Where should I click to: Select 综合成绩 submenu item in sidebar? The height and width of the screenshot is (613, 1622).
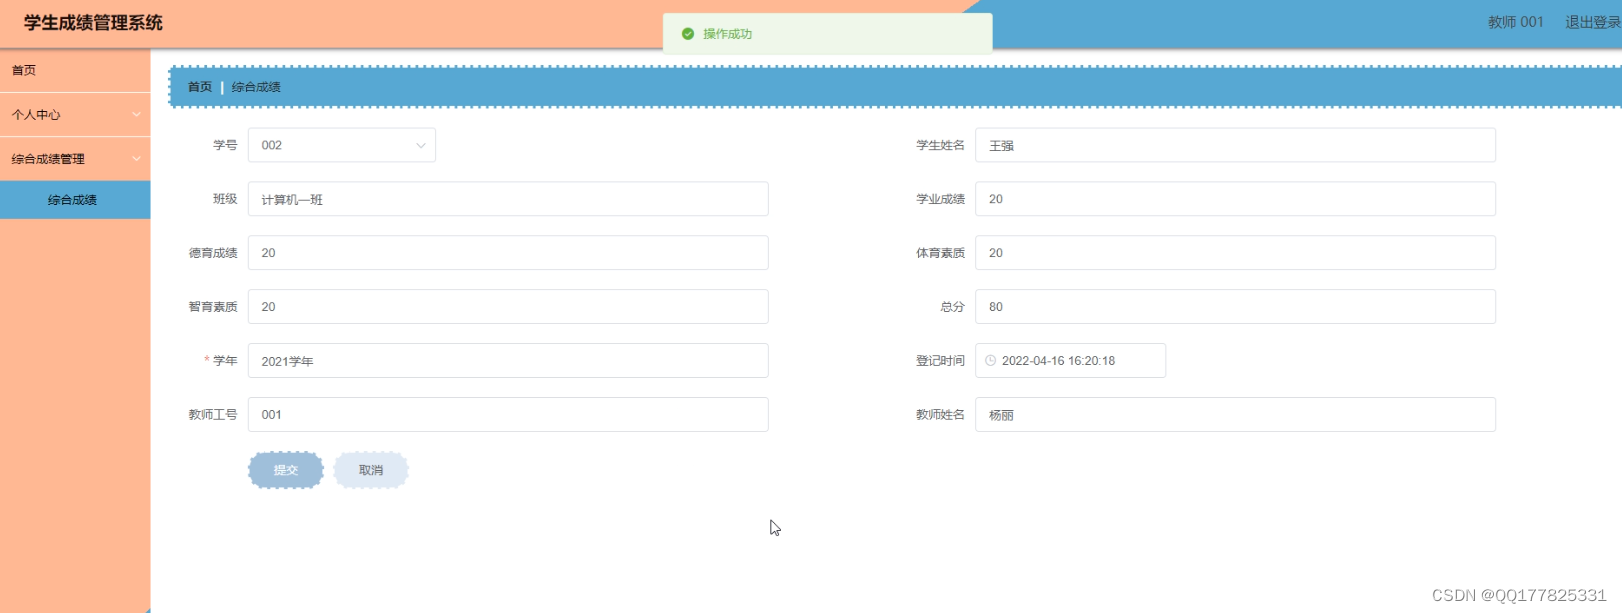(x=75, y=200)
